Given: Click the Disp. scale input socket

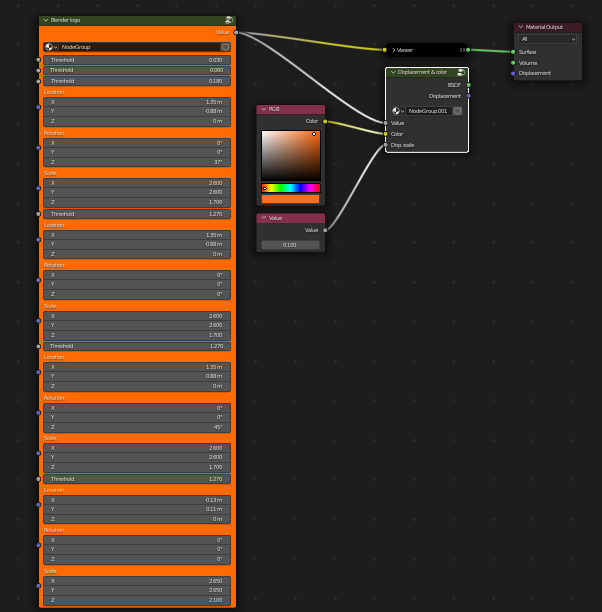Looking at the screenshot, I should pyautogui.click(x=386, y=145).
